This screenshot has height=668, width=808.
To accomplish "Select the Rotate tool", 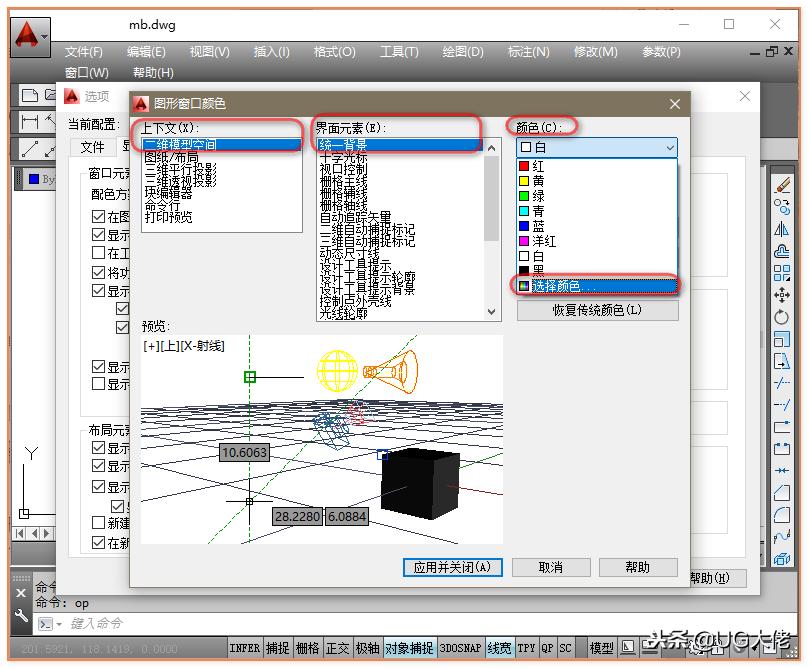I will click(x=782, y=316).
